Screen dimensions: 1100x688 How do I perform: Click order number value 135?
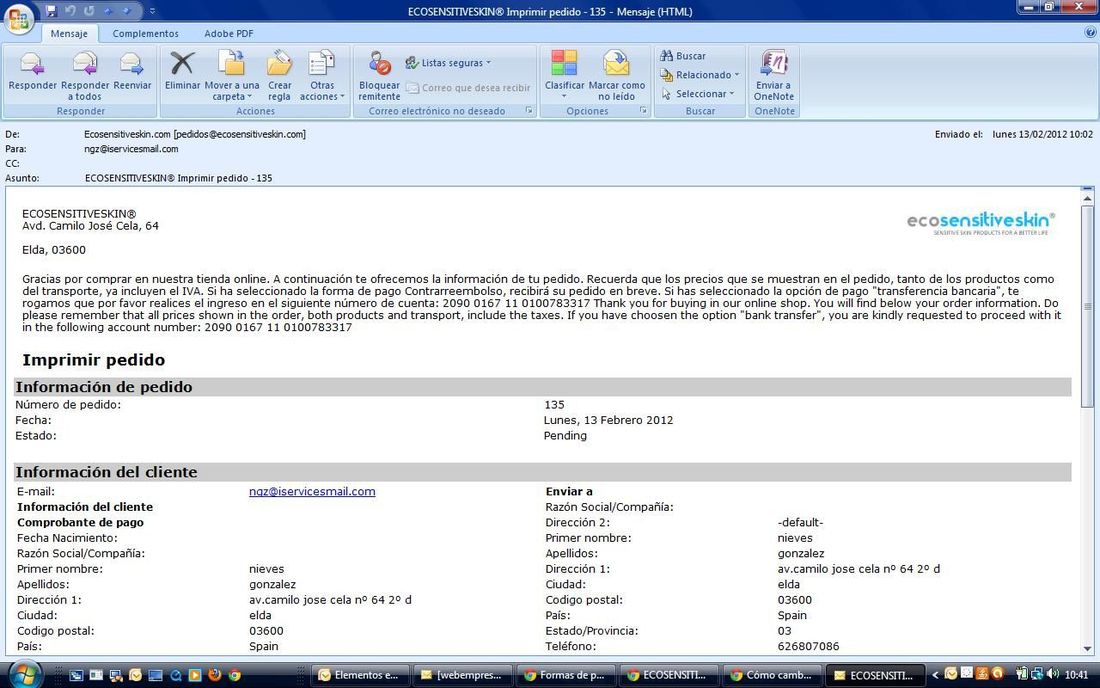click(x=554, y=405)
